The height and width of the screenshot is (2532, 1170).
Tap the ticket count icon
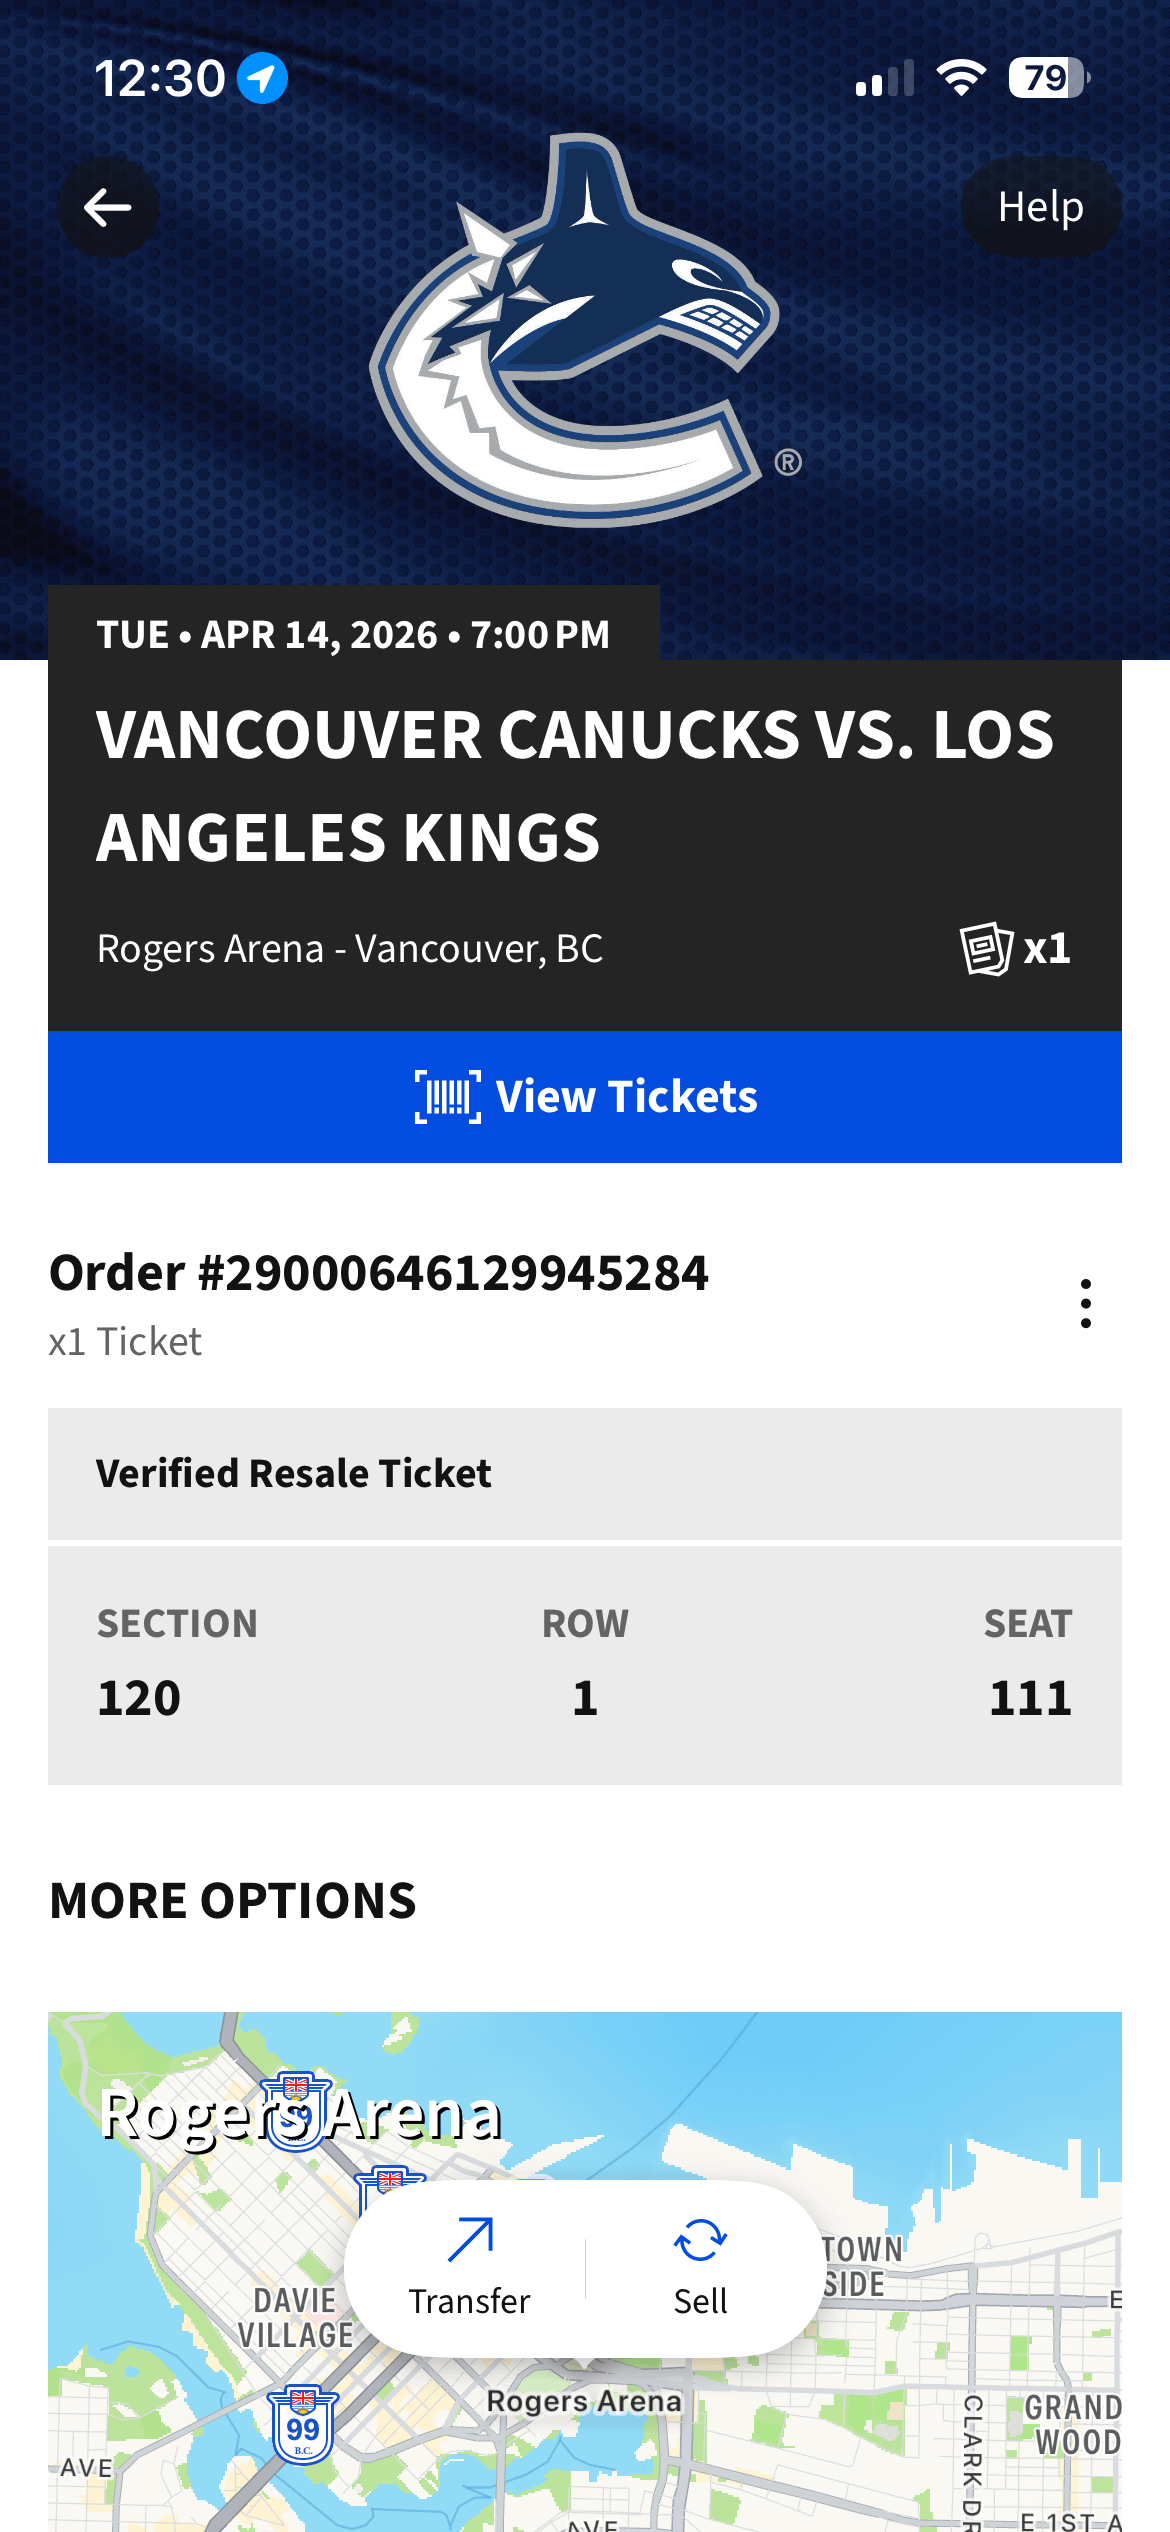click(x=987, y=948)
